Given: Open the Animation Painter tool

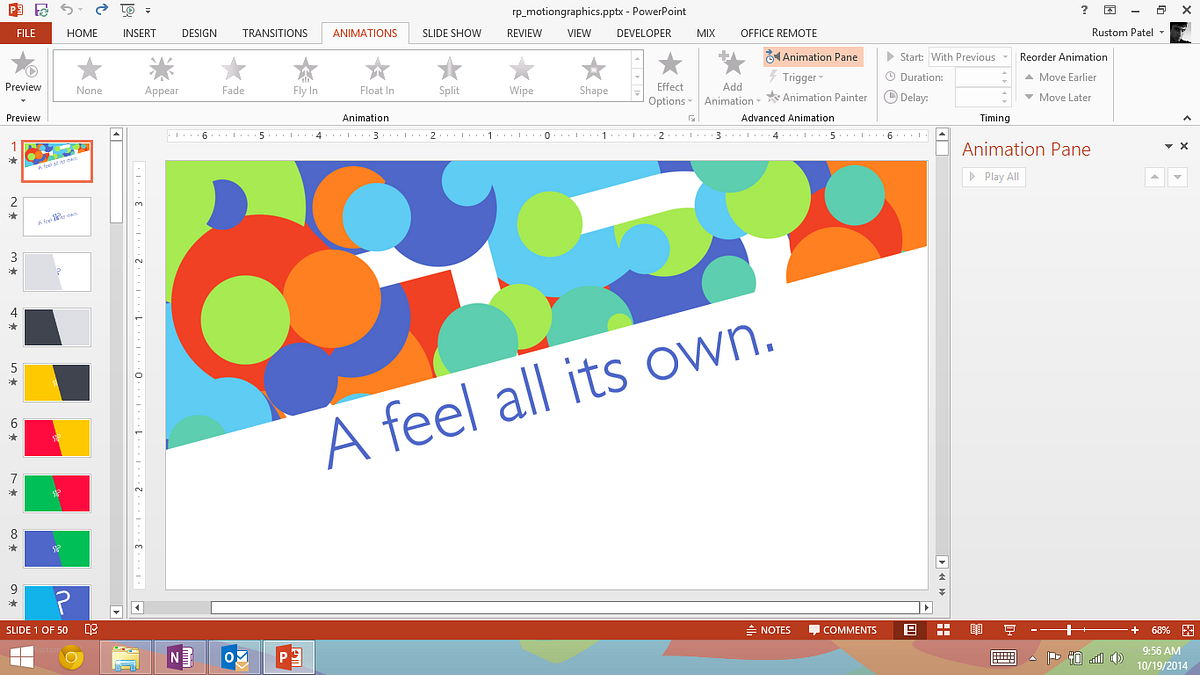Looking at the screenshot, I should 817,97.
